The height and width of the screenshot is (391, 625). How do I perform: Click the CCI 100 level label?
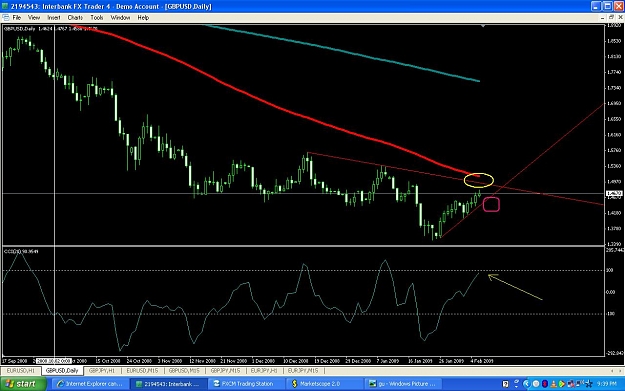[x=610, y=271]
